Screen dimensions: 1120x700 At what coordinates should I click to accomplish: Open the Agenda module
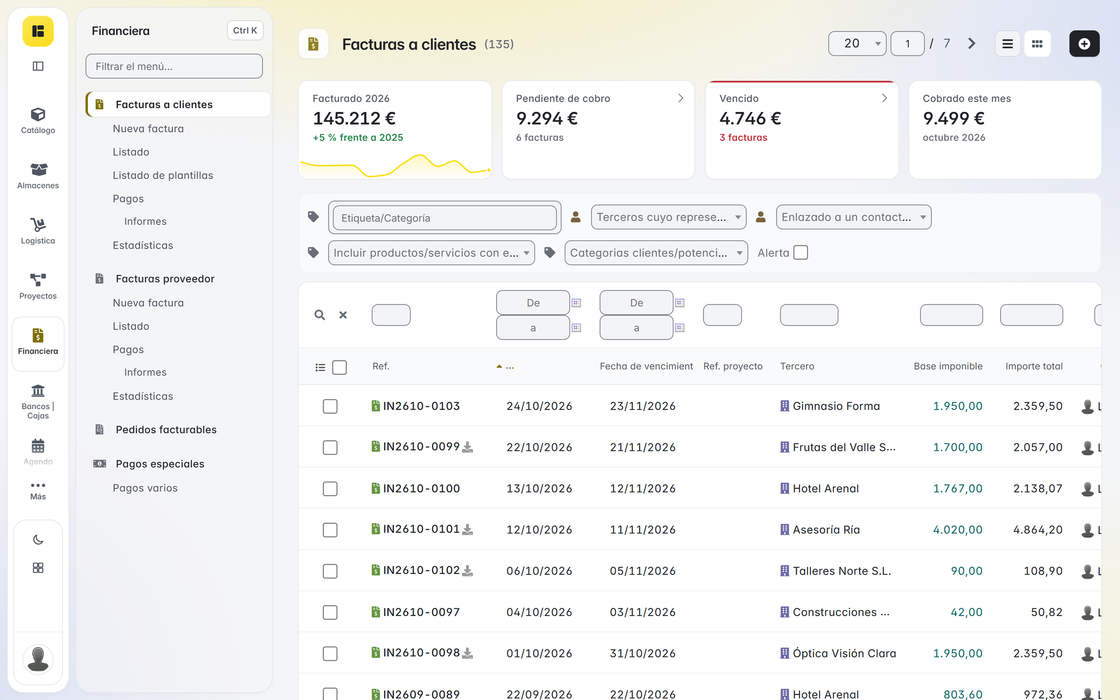(38, 451)
